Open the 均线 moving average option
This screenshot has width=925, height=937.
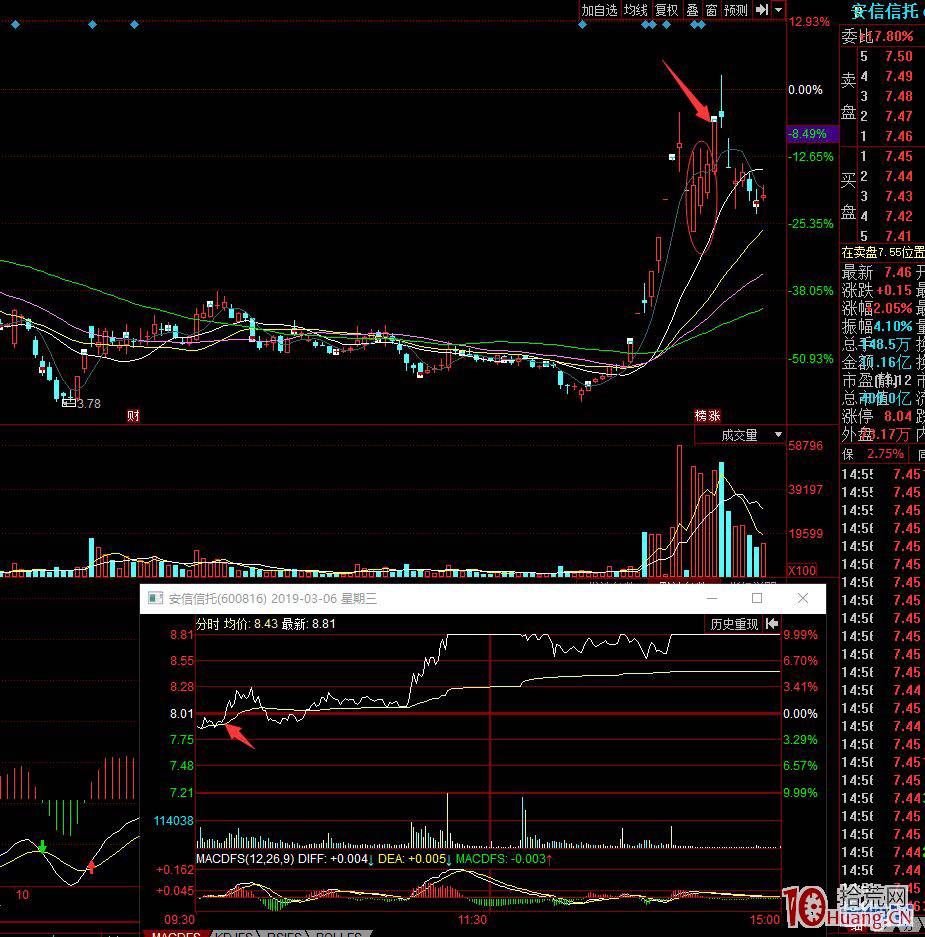635,10
